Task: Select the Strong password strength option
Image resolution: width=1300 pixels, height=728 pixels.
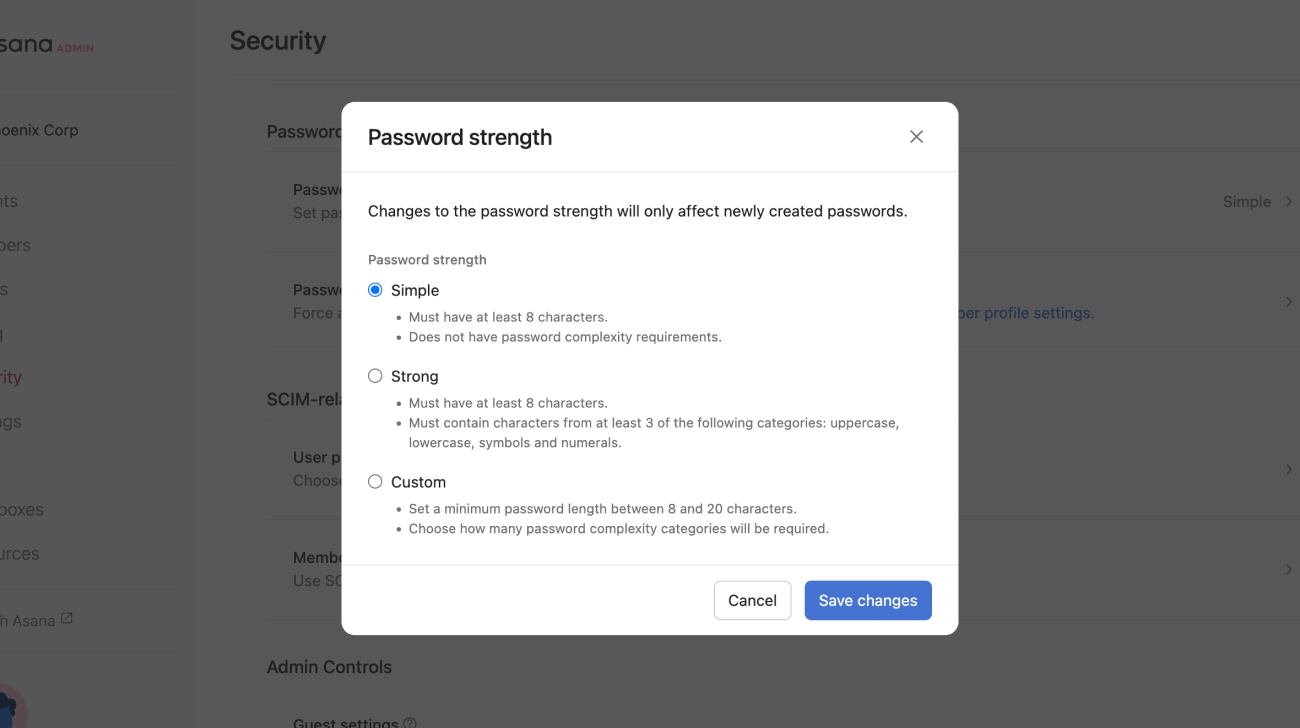Action: [x=375, y=375]
